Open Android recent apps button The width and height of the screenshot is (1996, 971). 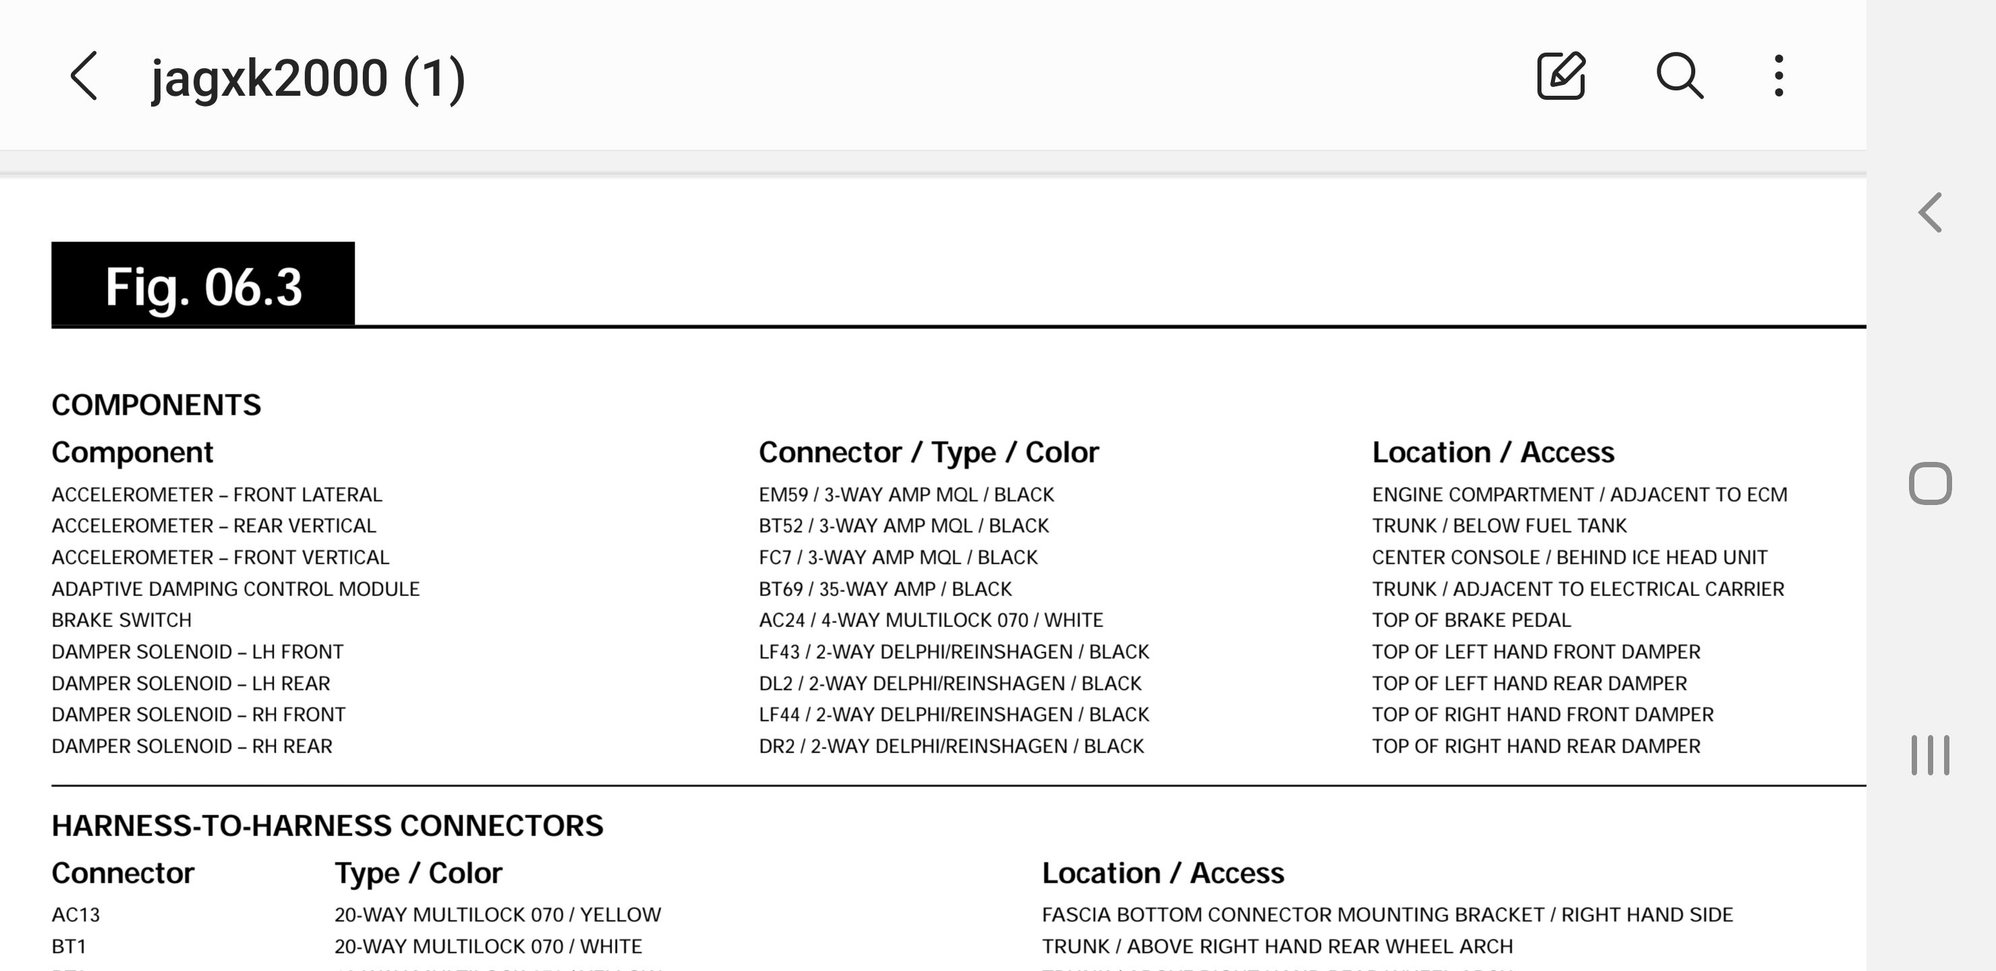tap(1930, 755)
